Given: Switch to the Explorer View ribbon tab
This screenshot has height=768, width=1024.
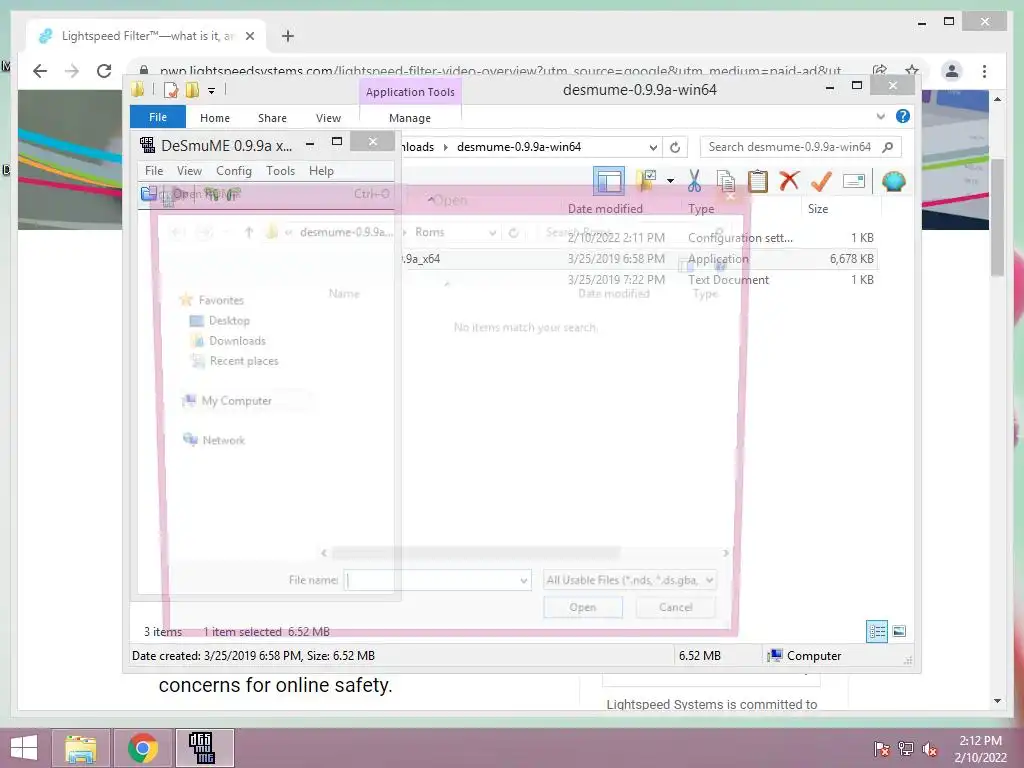Looking at the screenshot, I should click(328, 118).
